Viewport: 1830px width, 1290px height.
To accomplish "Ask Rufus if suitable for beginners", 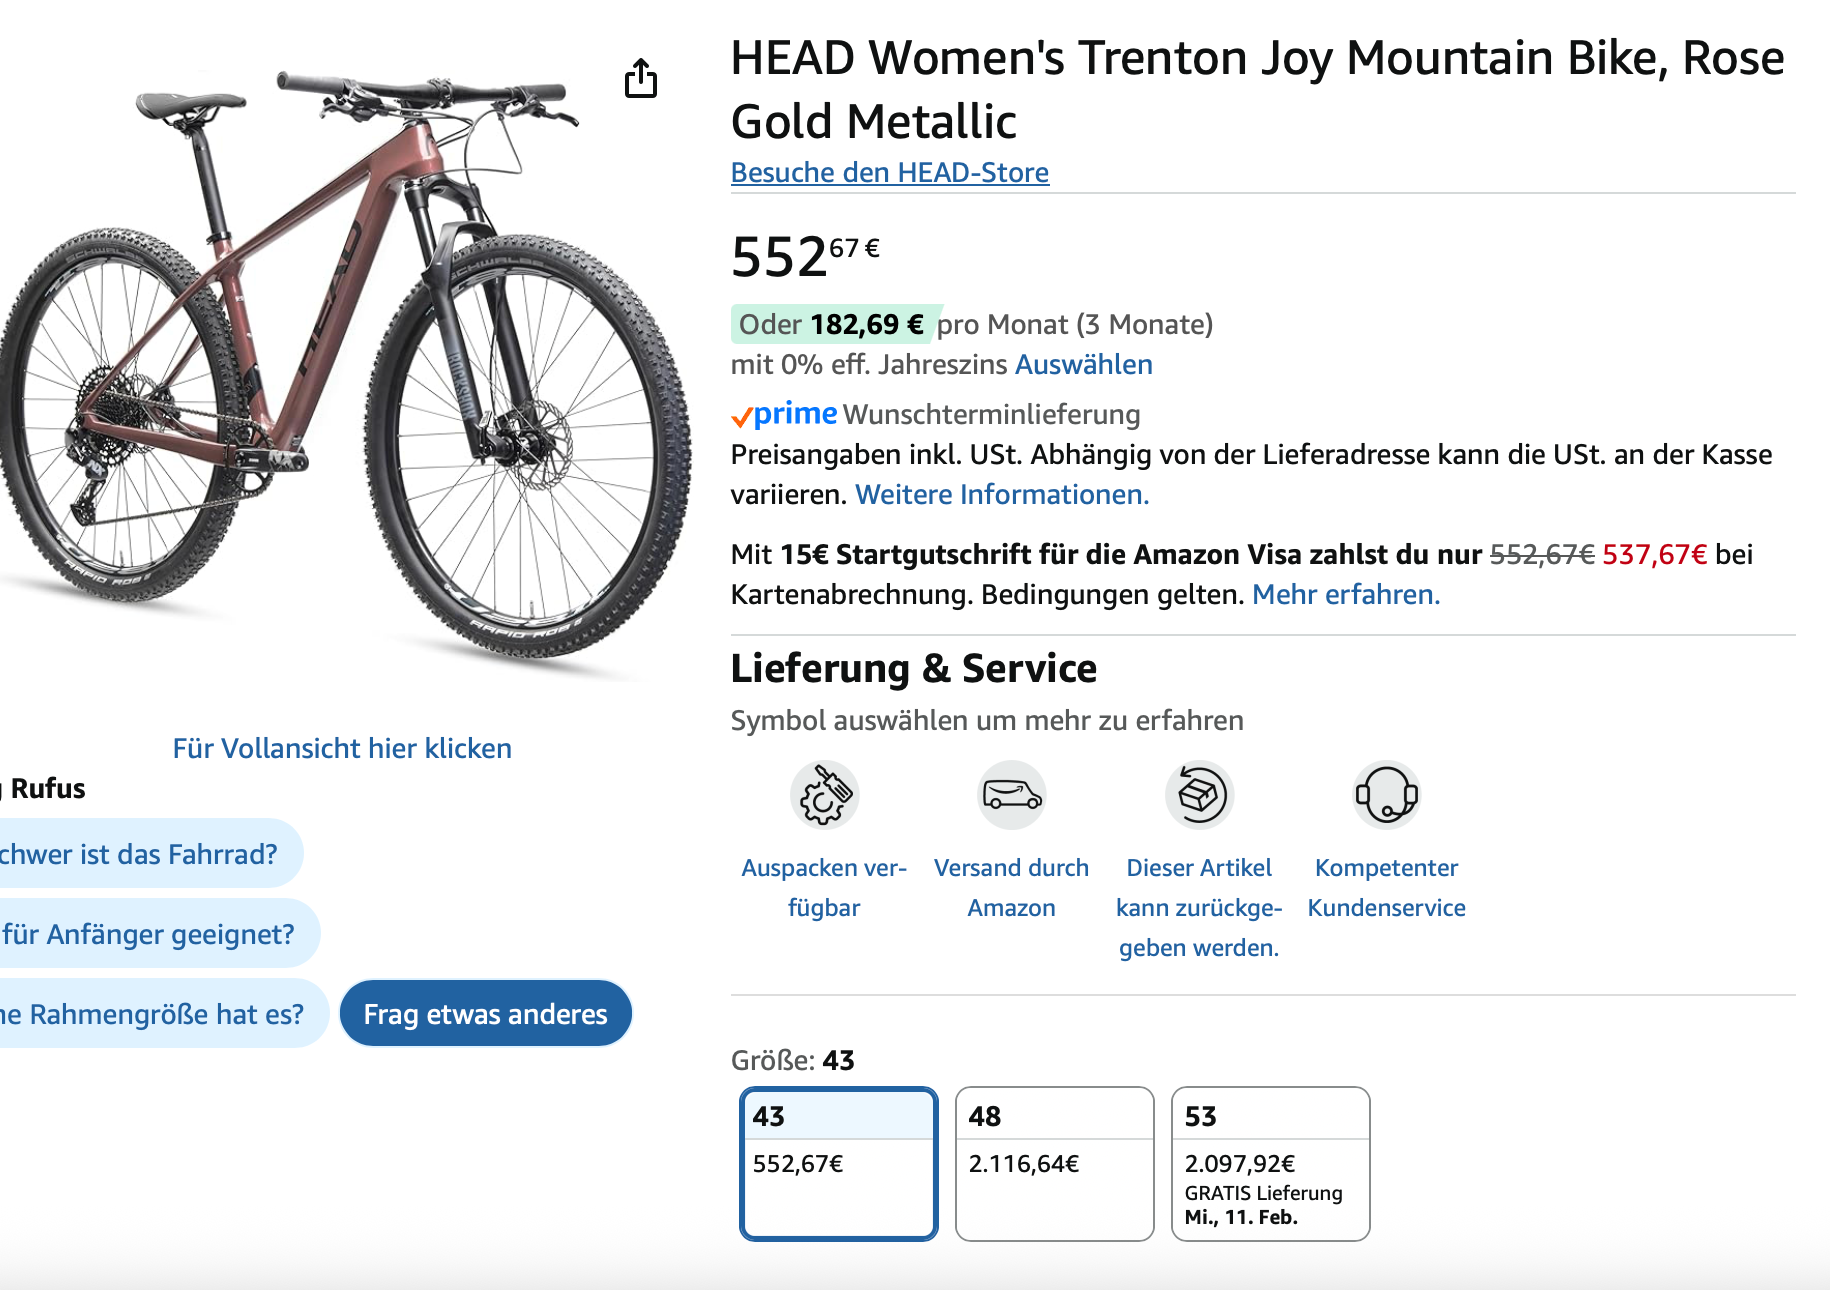I will tap(150, 934).
